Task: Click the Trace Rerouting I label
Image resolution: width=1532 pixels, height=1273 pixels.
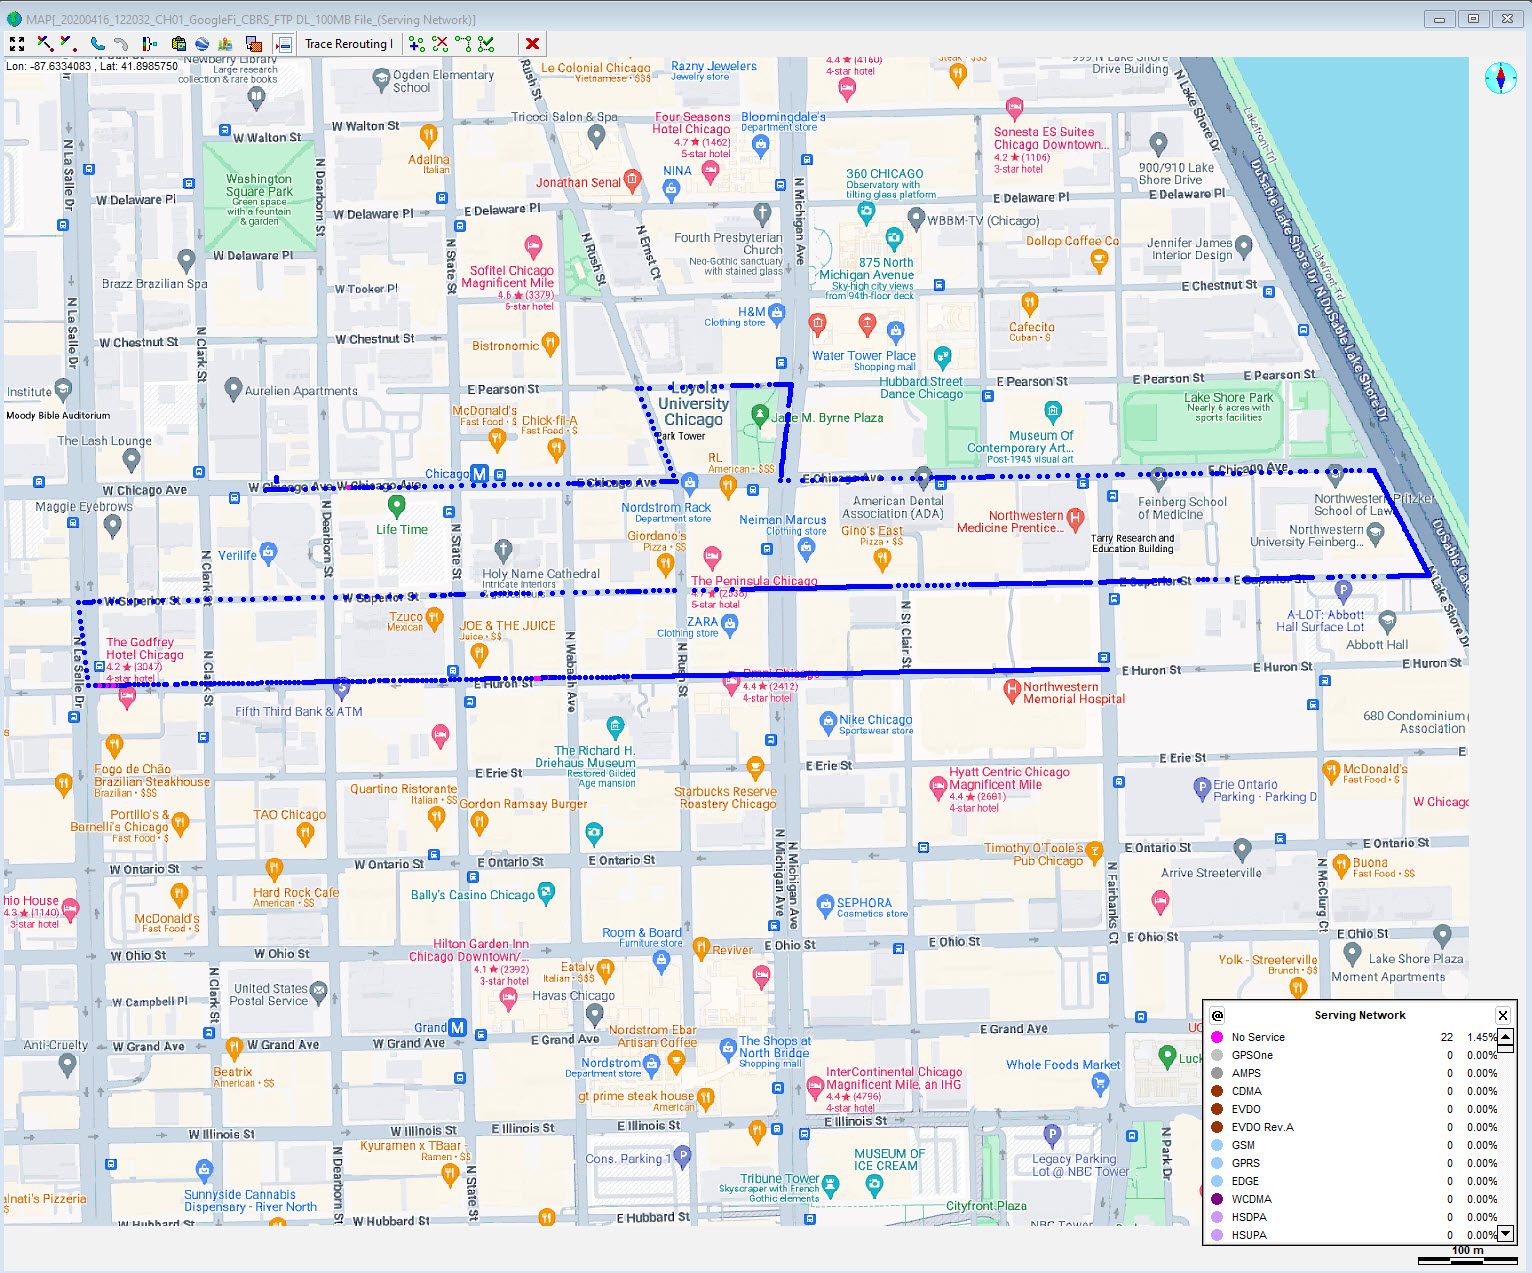Action: click(349, 44)
